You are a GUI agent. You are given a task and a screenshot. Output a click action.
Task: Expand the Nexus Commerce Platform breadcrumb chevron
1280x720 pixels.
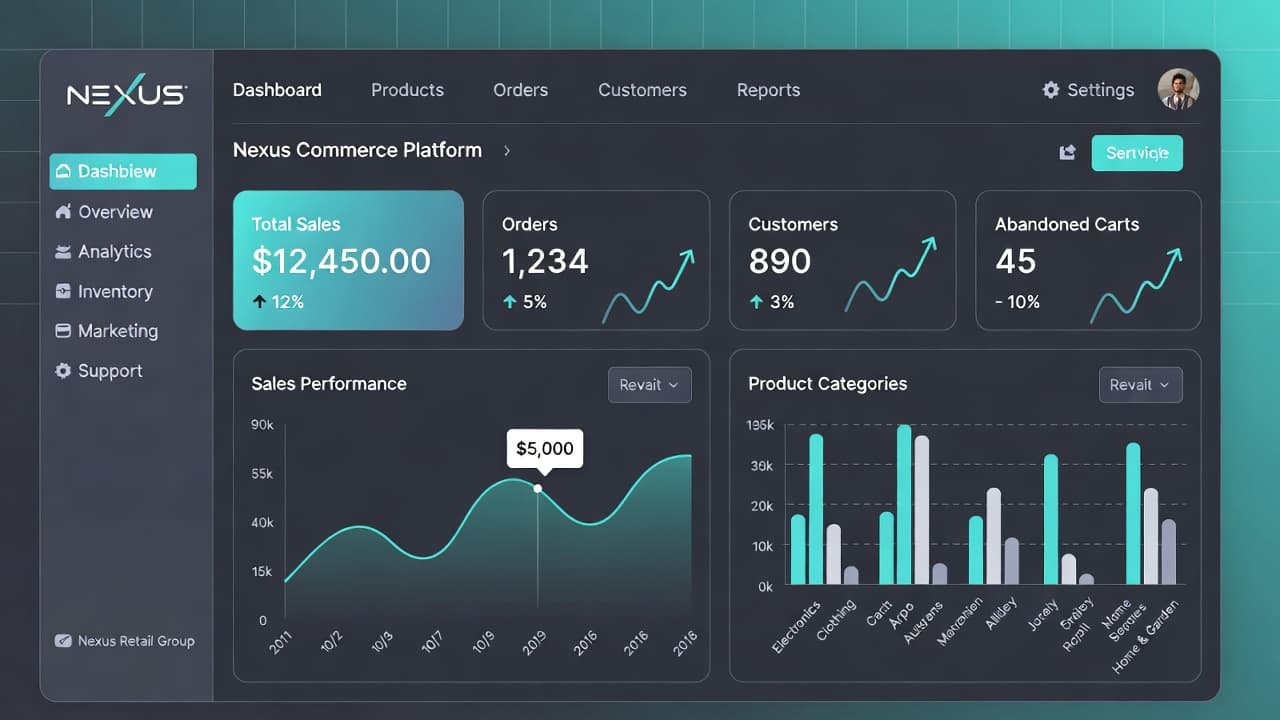[x=507, y=151]
